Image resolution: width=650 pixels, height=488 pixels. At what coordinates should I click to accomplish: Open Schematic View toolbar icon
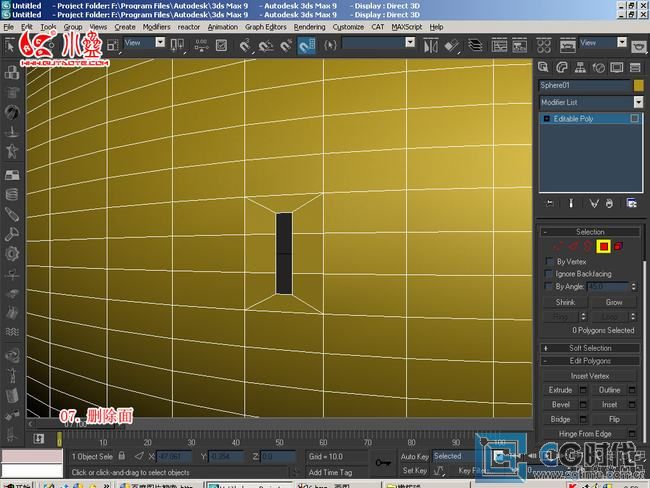click(519, 45)
